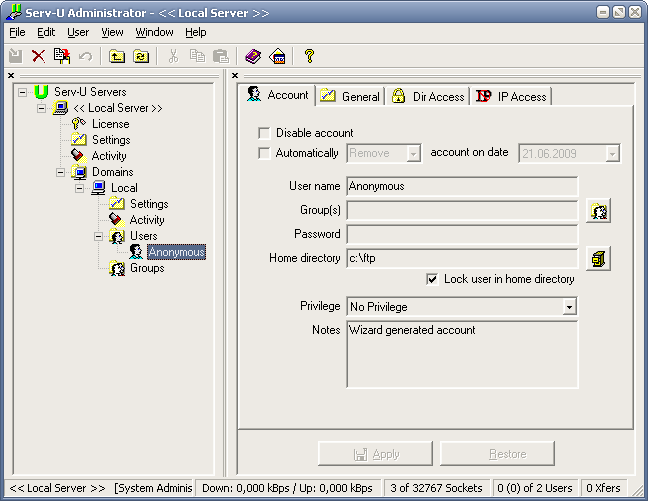Viewport: 648px width, 501px height.
Task: Click the browse home directory icon
Action: (x=598, y=259)
